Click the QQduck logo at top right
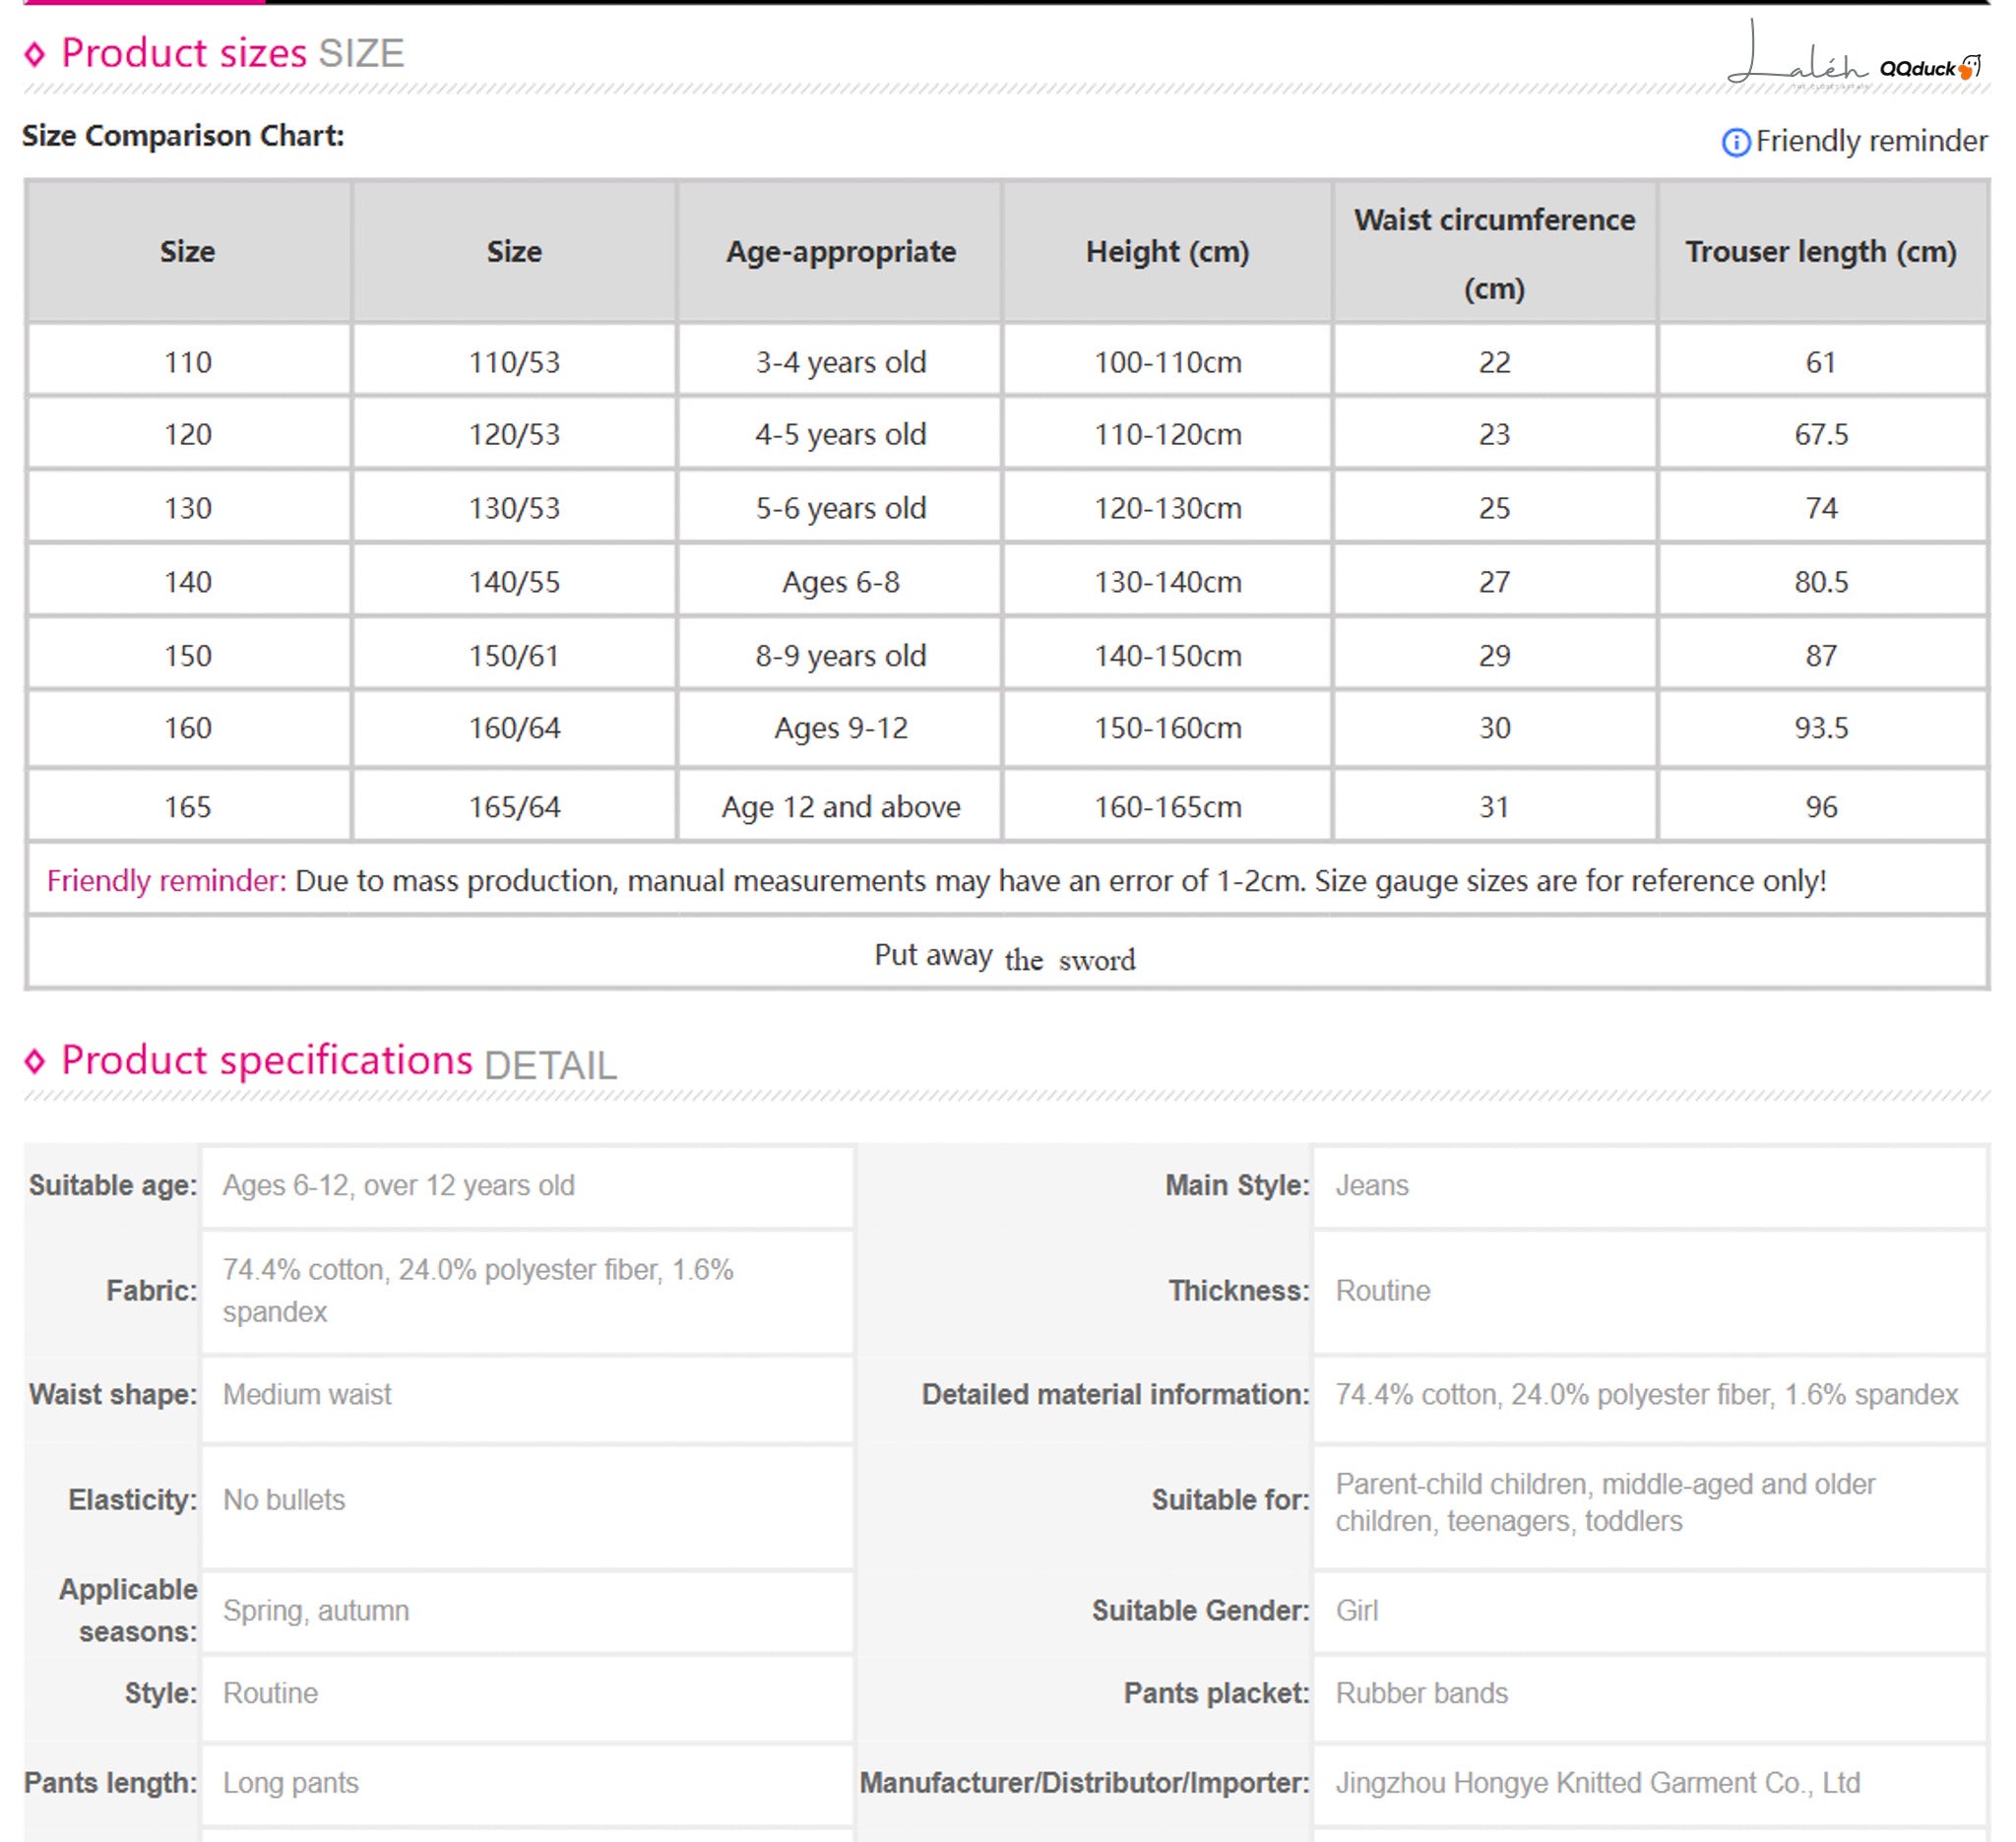The height and width of the screenshot is (1842, 2016). (1930, 68)
